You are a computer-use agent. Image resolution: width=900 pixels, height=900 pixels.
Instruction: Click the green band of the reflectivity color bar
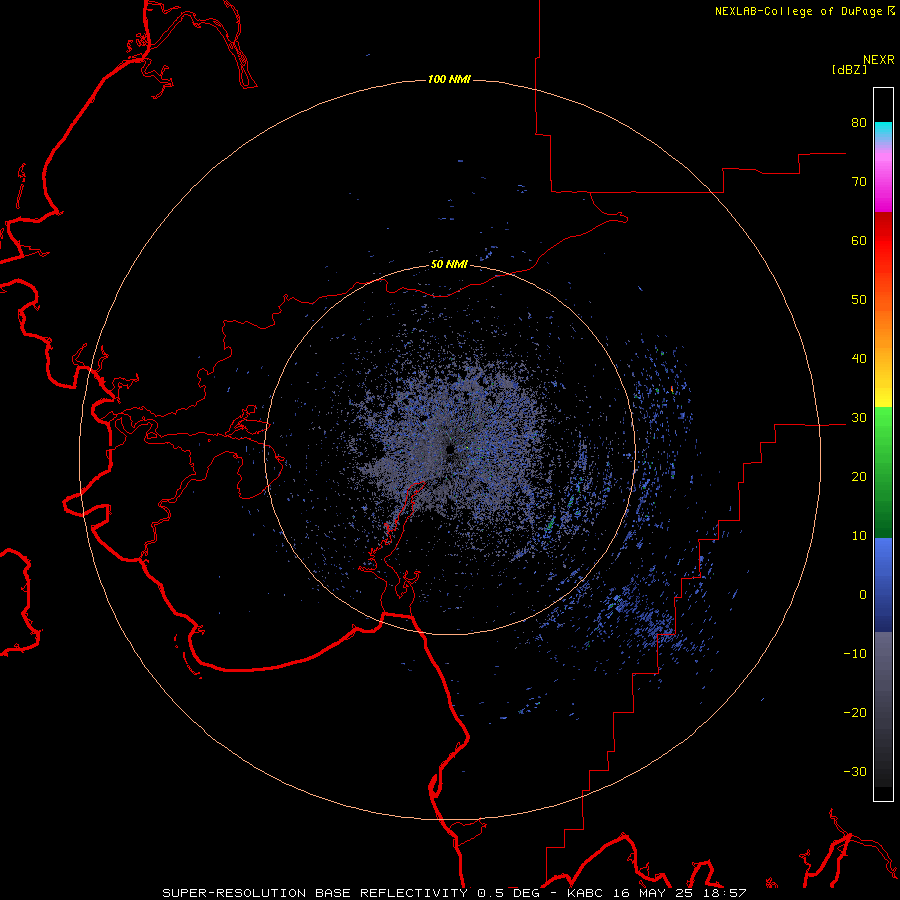point(883,473)
